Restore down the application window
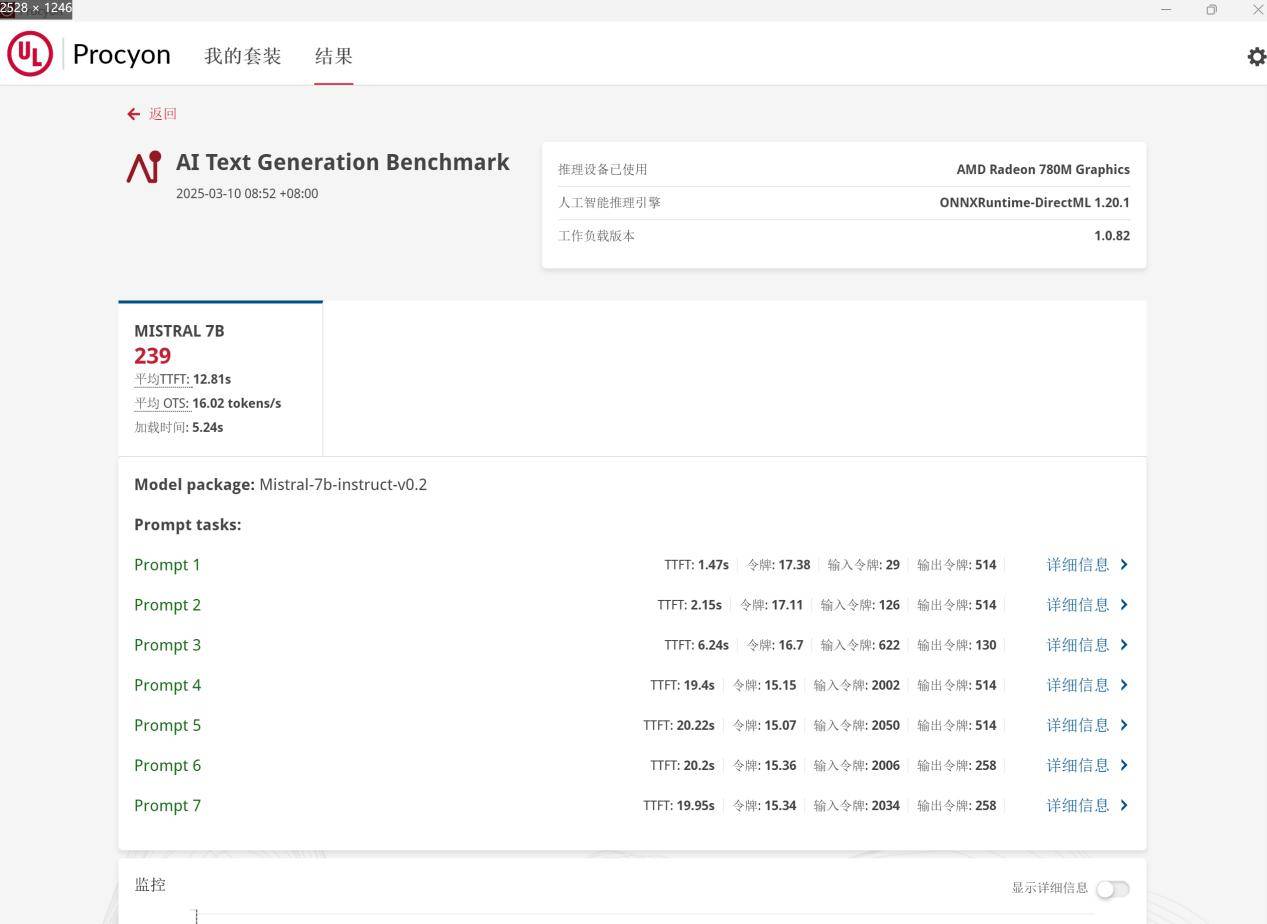Viewport: 1267px width, 924px height. (1211, 10)
